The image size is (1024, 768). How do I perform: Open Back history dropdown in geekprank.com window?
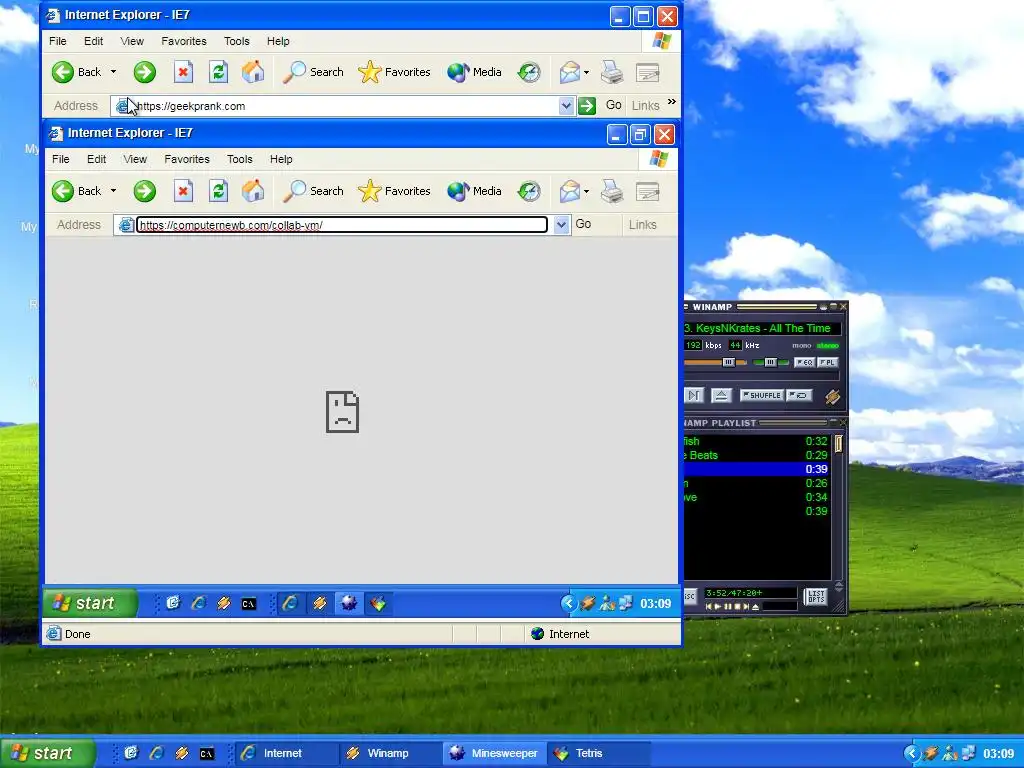coord(113,72)
